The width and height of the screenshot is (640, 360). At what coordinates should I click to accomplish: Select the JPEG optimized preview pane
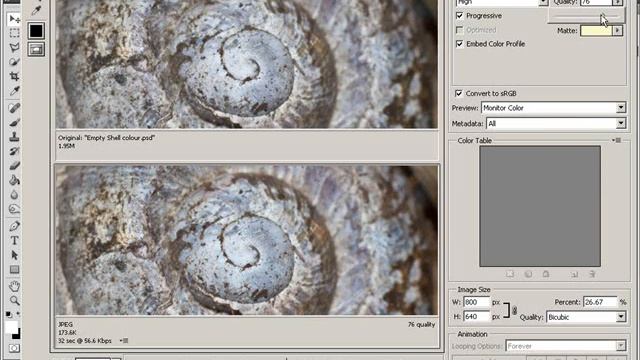247,240
